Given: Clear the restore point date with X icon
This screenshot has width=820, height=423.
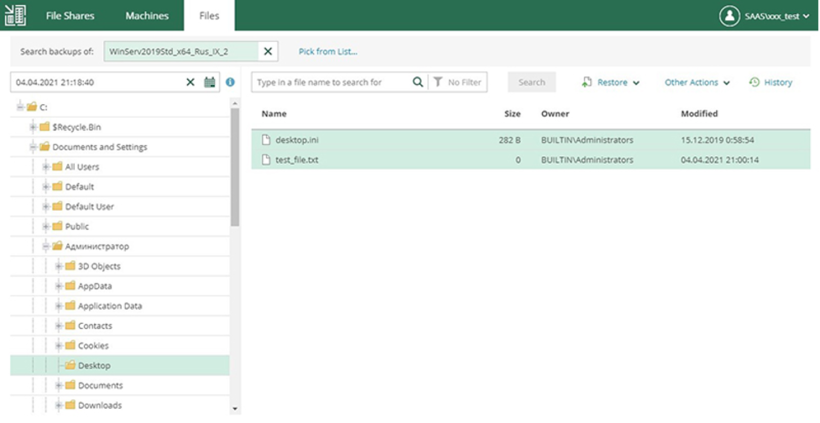Looking at the screenshot, I should coord(190,82).
